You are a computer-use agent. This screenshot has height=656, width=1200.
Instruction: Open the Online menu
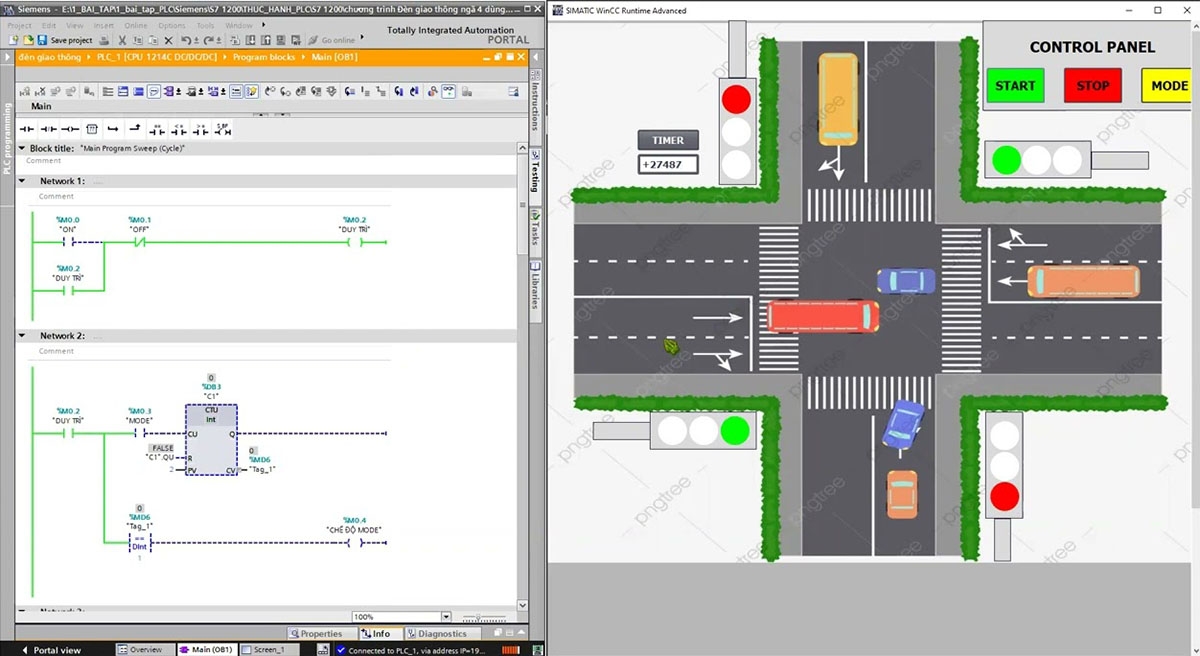pyautogui.click(x=136, y=25)
